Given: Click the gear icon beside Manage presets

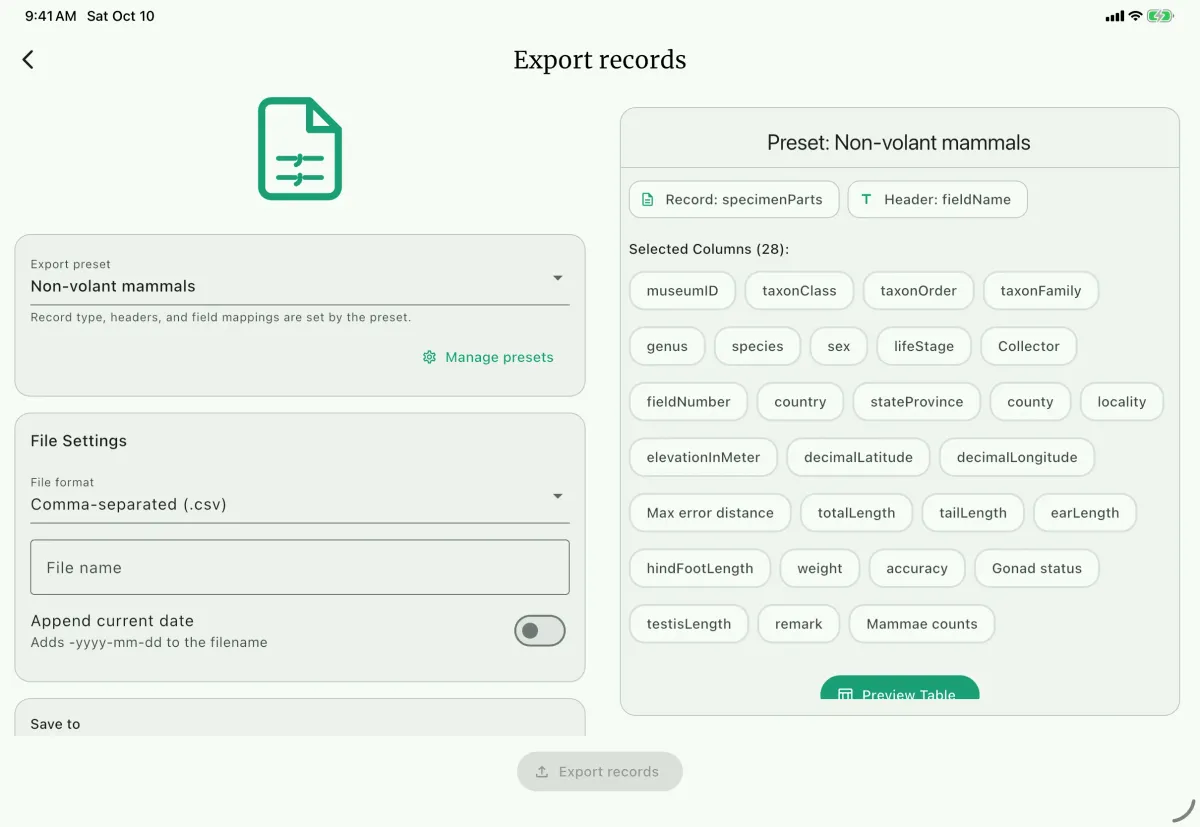Looking at the screenshot, I should tap(430, 357).
